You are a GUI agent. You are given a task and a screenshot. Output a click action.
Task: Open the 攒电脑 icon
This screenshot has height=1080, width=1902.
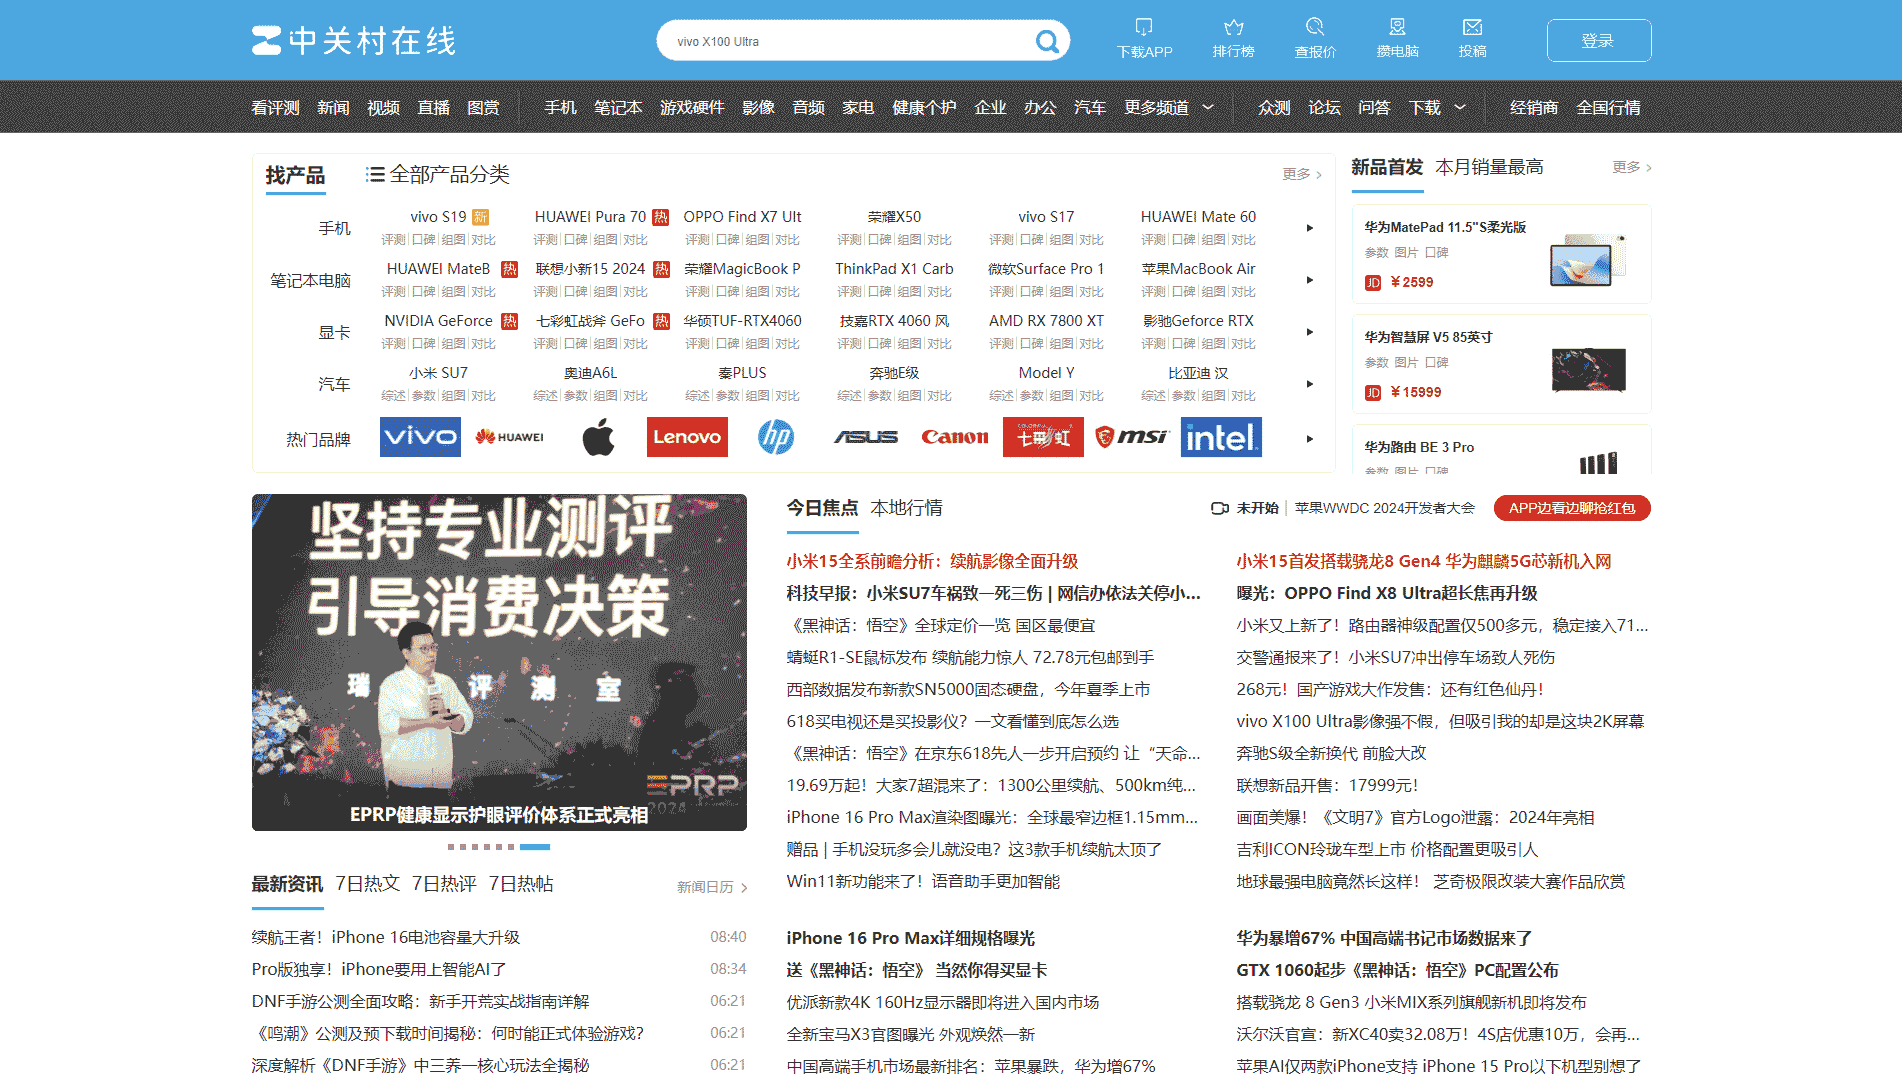coord(1397,27)
